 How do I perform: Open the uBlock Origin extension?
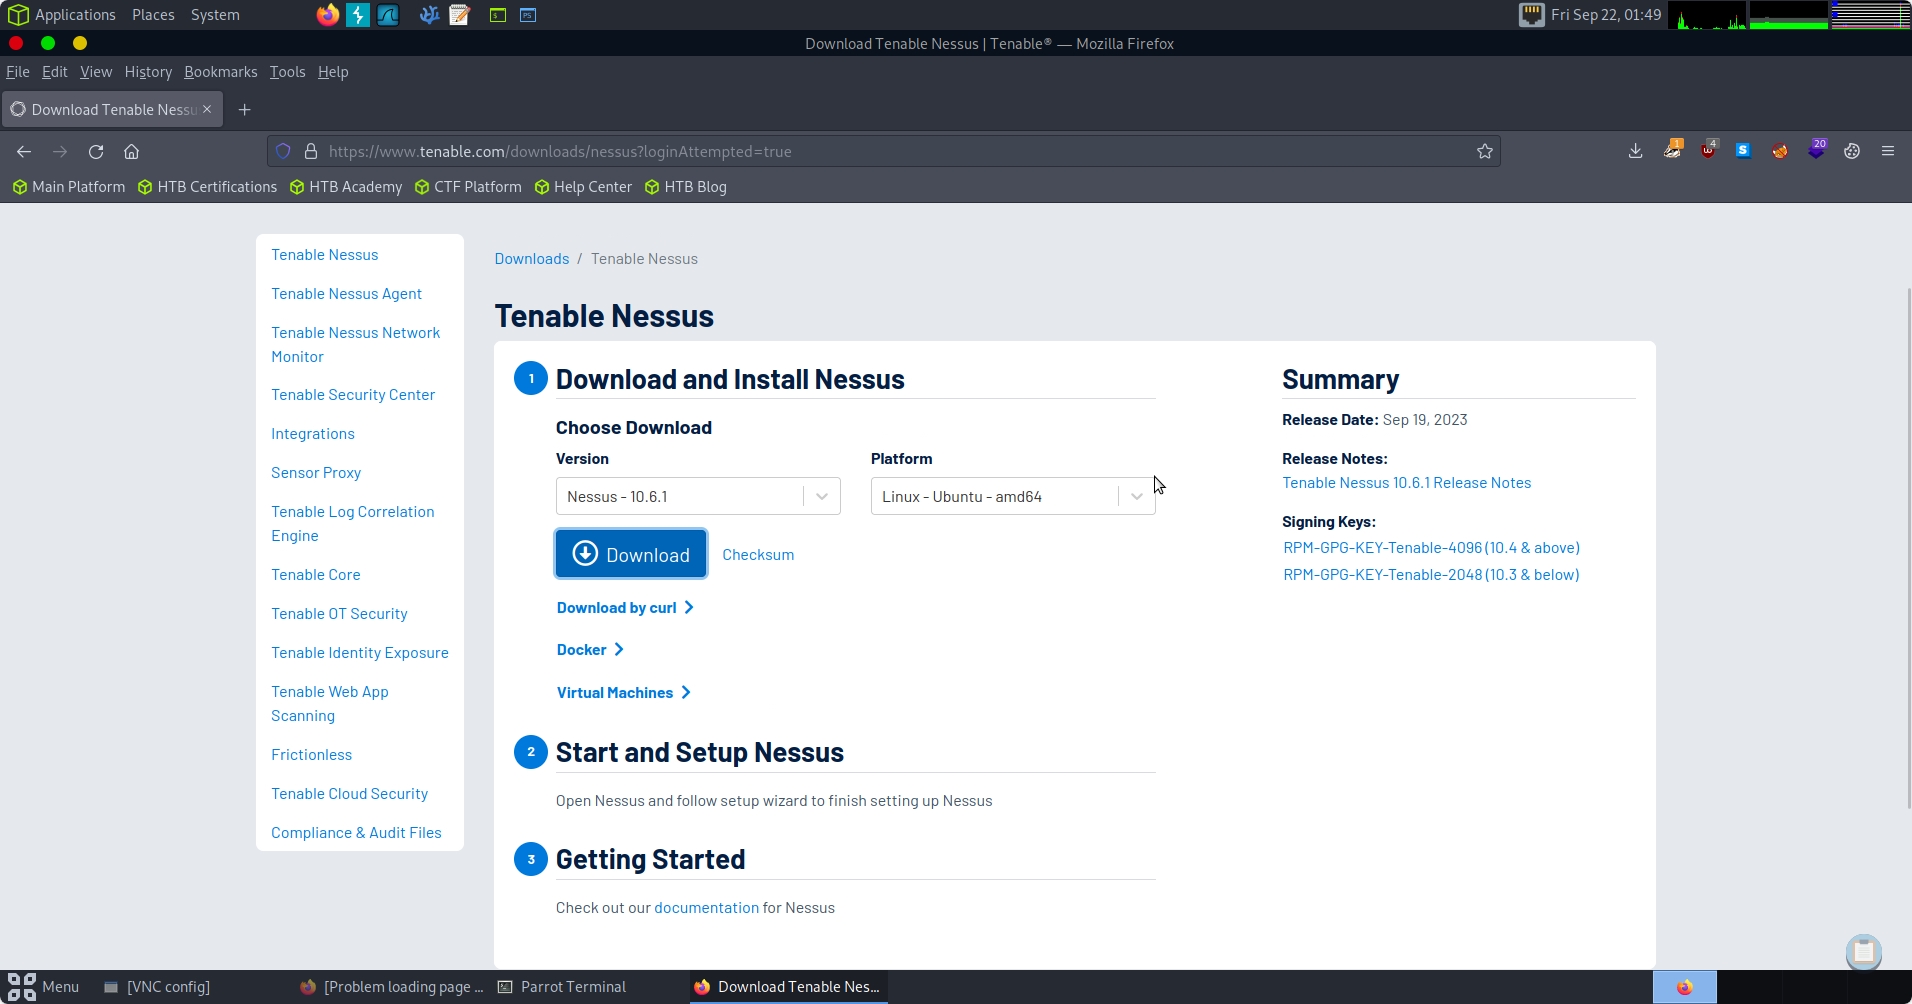point(1709,150)
